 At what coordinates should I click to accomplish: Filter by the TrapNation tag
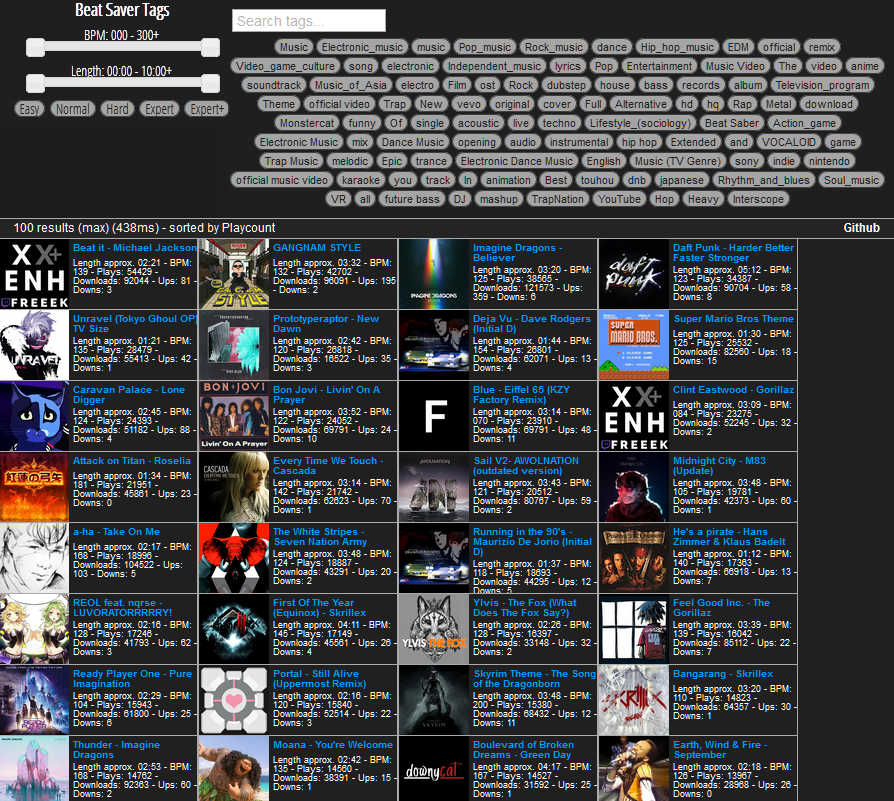click(x=557, y=199)
